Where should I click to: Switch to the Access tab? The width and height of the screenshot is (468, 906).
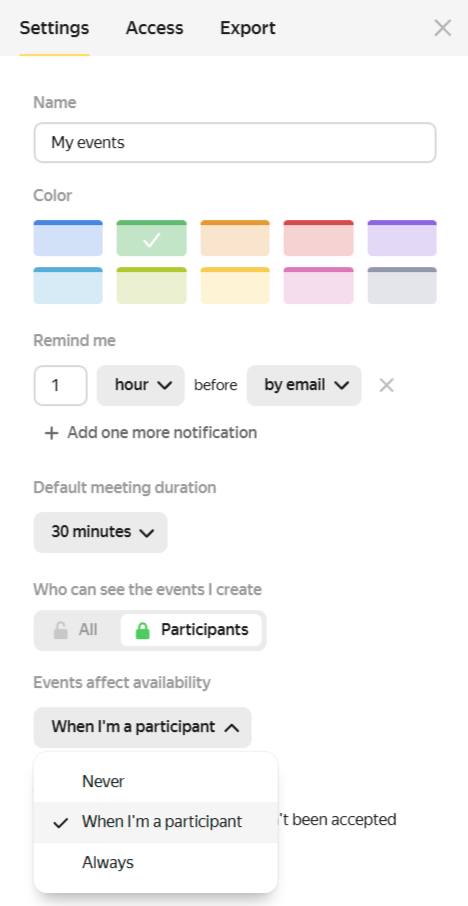[154, 28]
